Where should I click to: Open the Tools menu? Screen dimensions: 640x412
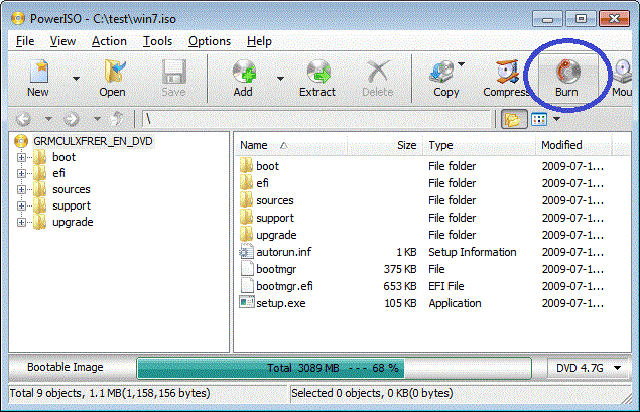pos(157,41)
